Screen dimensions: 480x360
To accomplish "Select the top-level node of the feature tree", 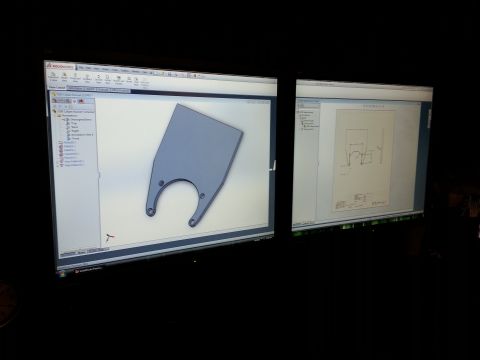I will point(74,111).
